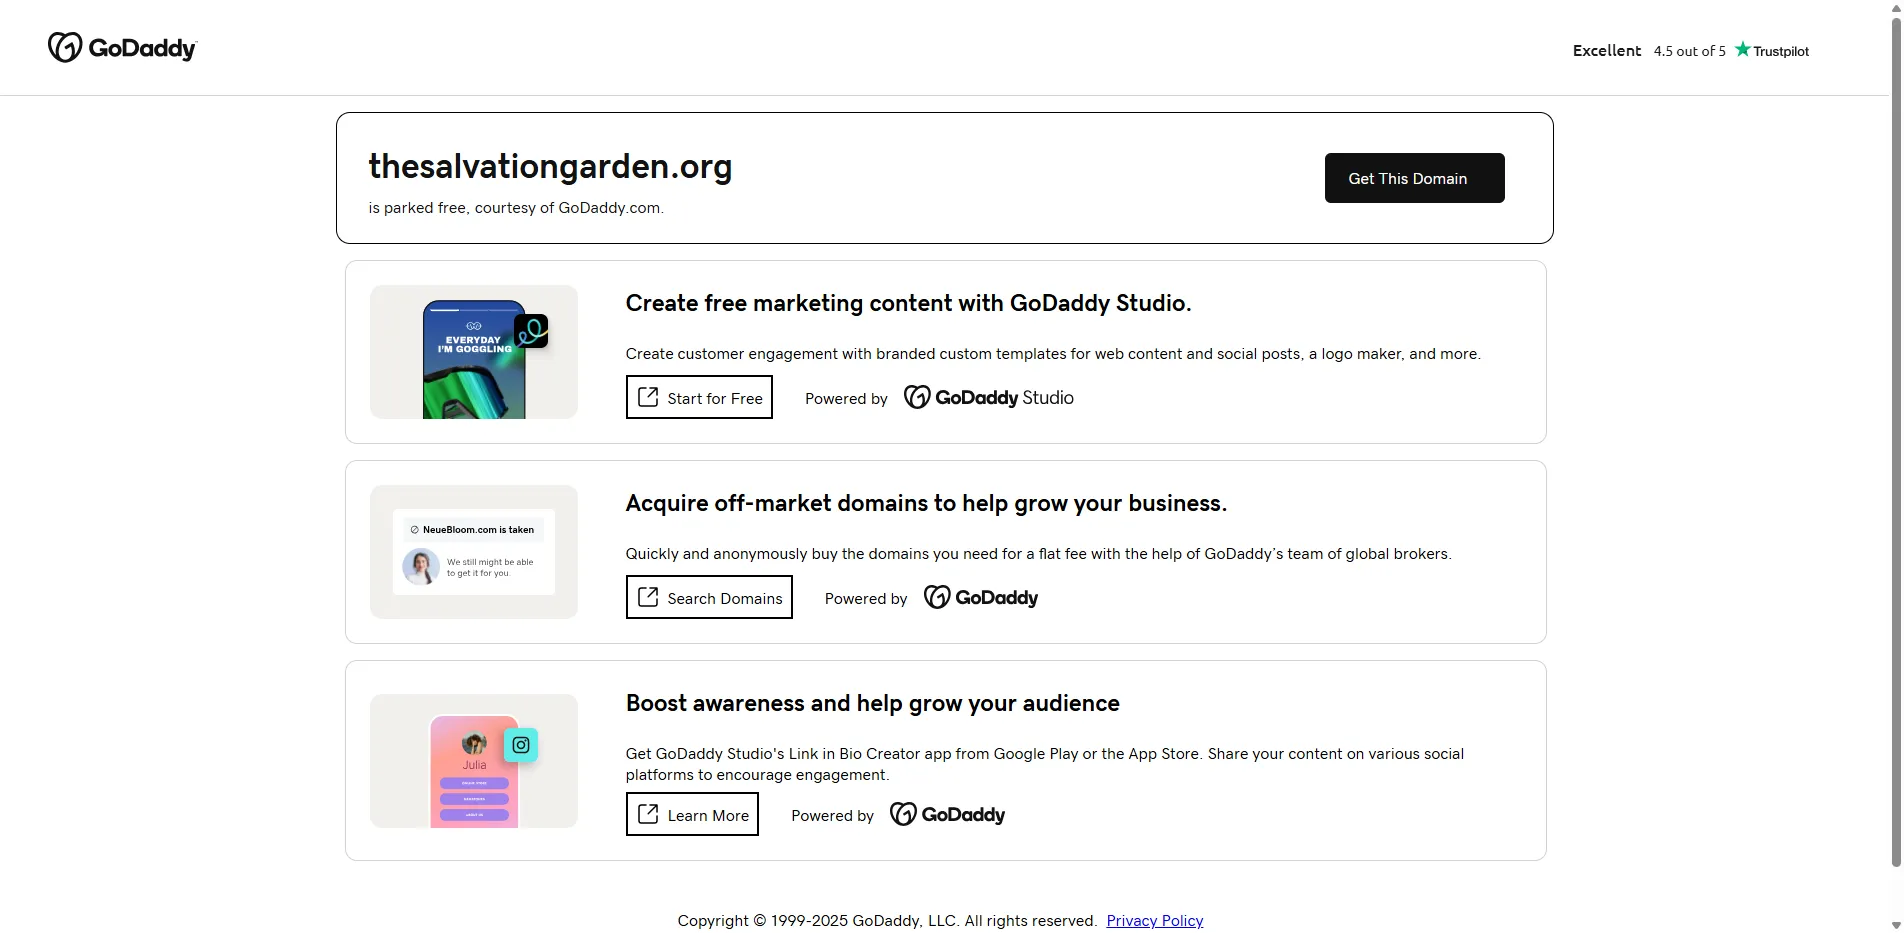This screenshot has width=1904, height=933.
Task: Click the GoDaddy logo beside Search Domains
Action: click(980, 597)
